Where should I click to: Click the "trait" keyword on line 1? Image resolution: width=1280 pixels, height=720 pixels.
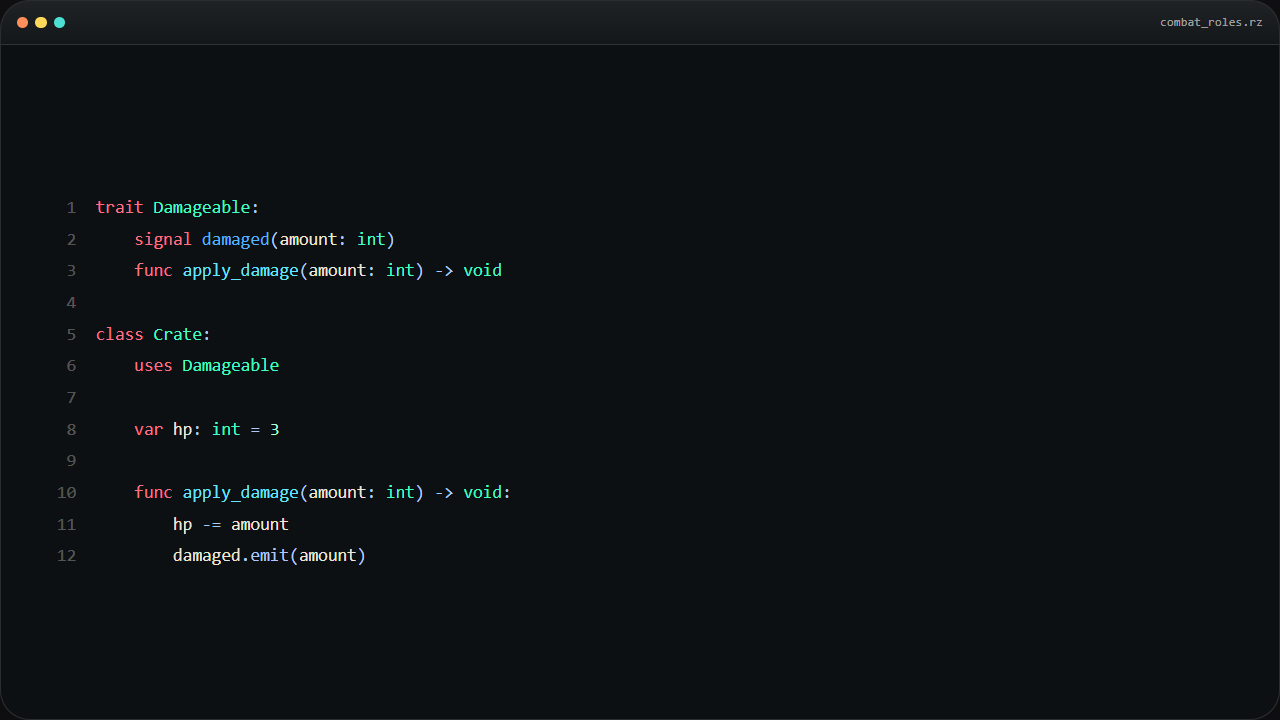[x=120, y=207]
